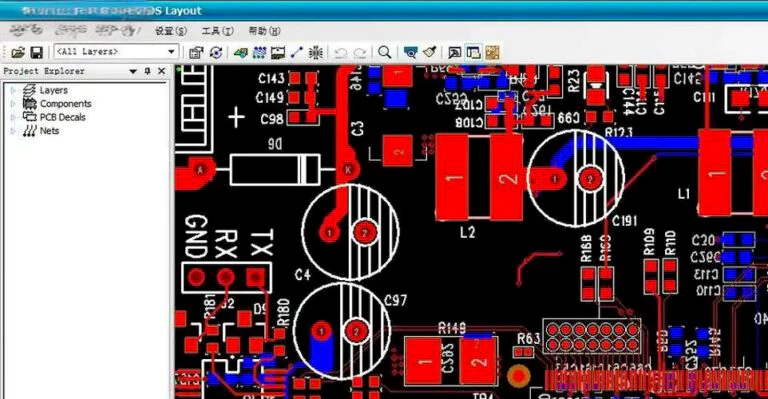Viewport: 768px width, 399px height.
Task: Select the L2 inductor label
Action: (468, 232)
